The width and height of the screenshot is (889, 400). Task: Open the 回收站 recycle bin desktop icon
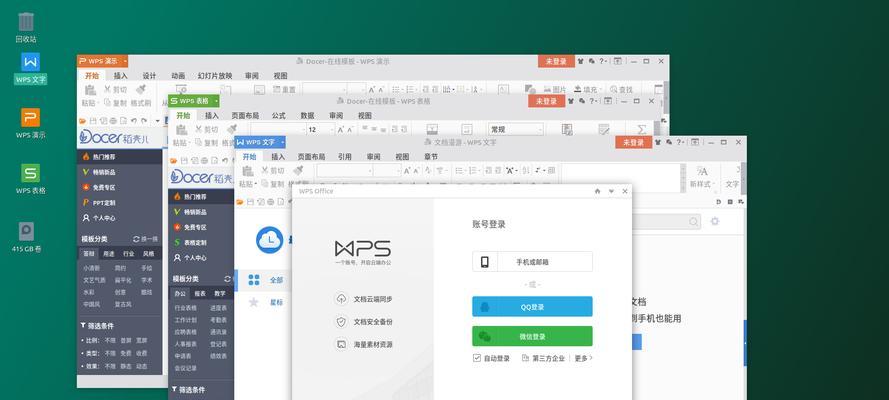click(x=26, y=27)
